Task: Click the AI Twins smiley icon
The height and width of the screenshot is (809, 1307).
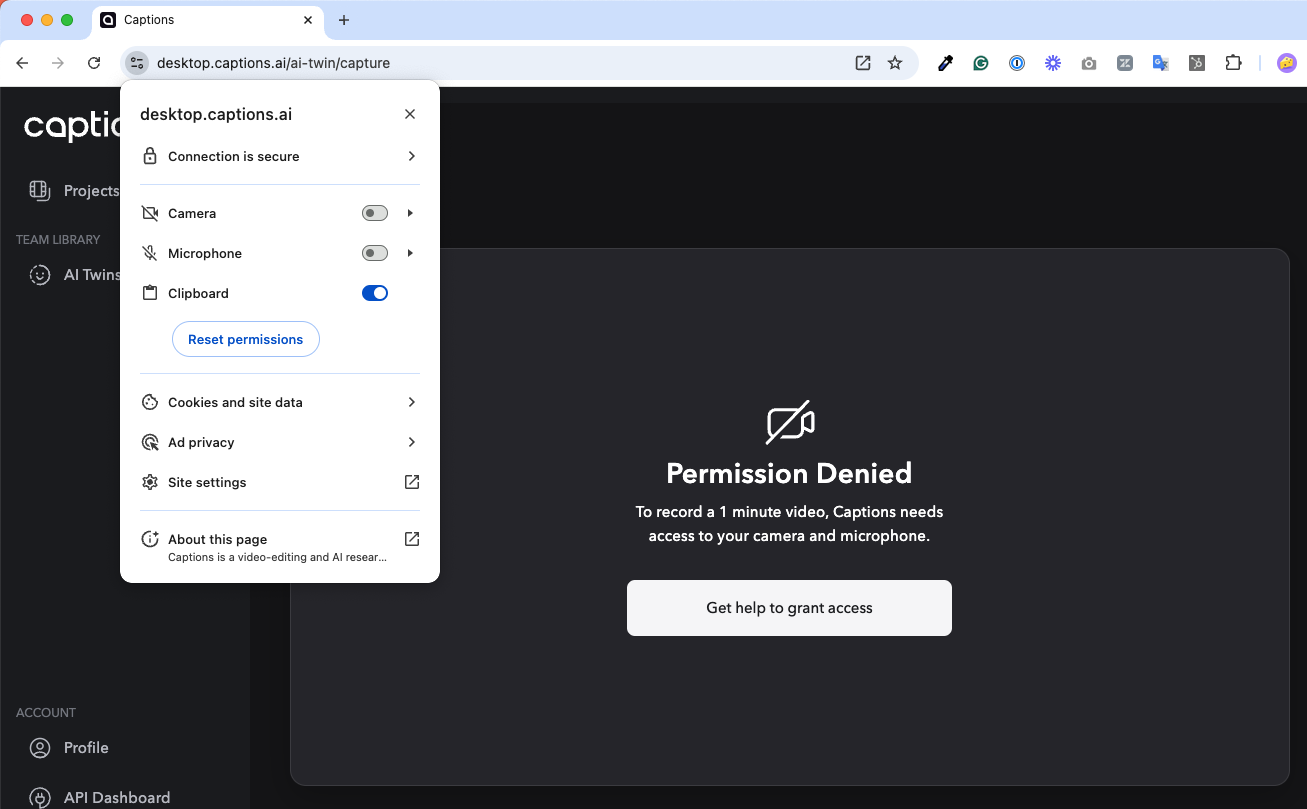Action: (39, 274)
